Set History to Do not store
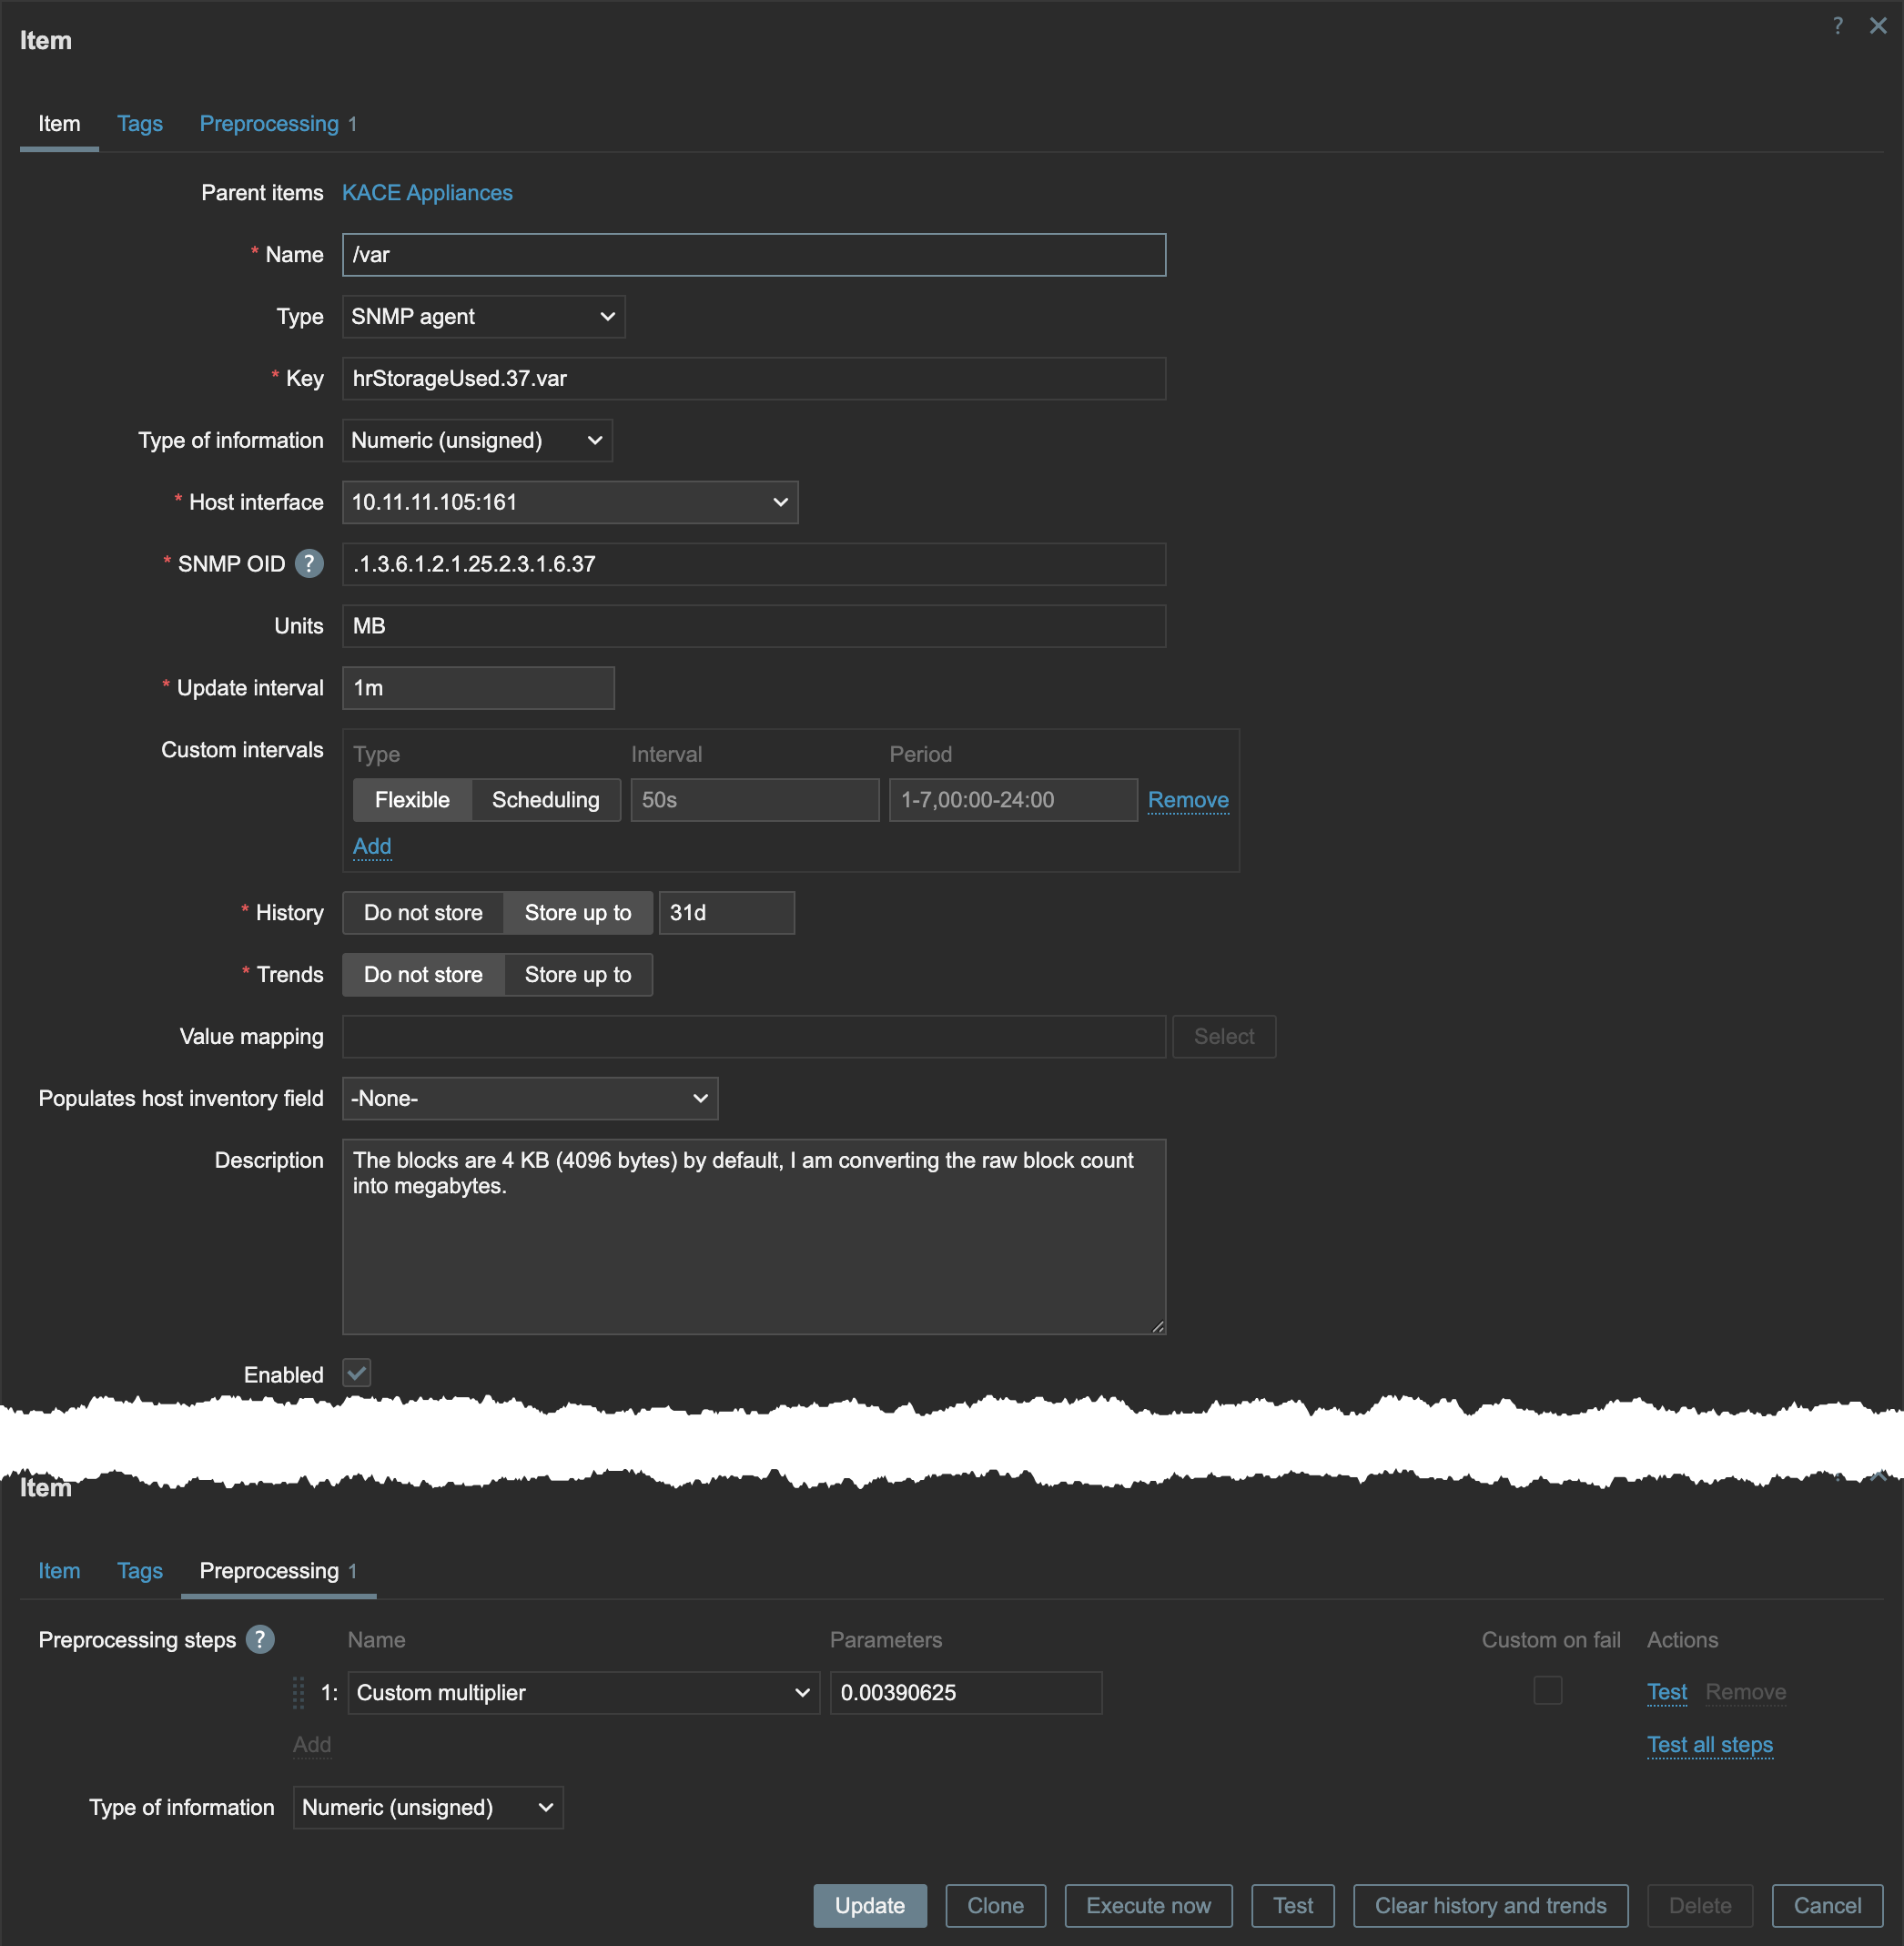The width and height of the screenshot is (1904, 1946). (x=423, y=913)
